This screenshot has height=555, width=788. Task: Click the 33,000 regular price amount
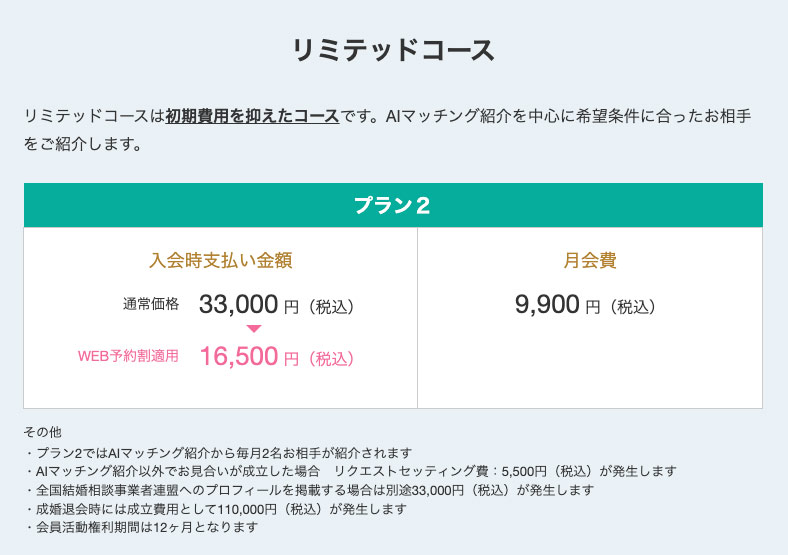[x=238, y=305]
